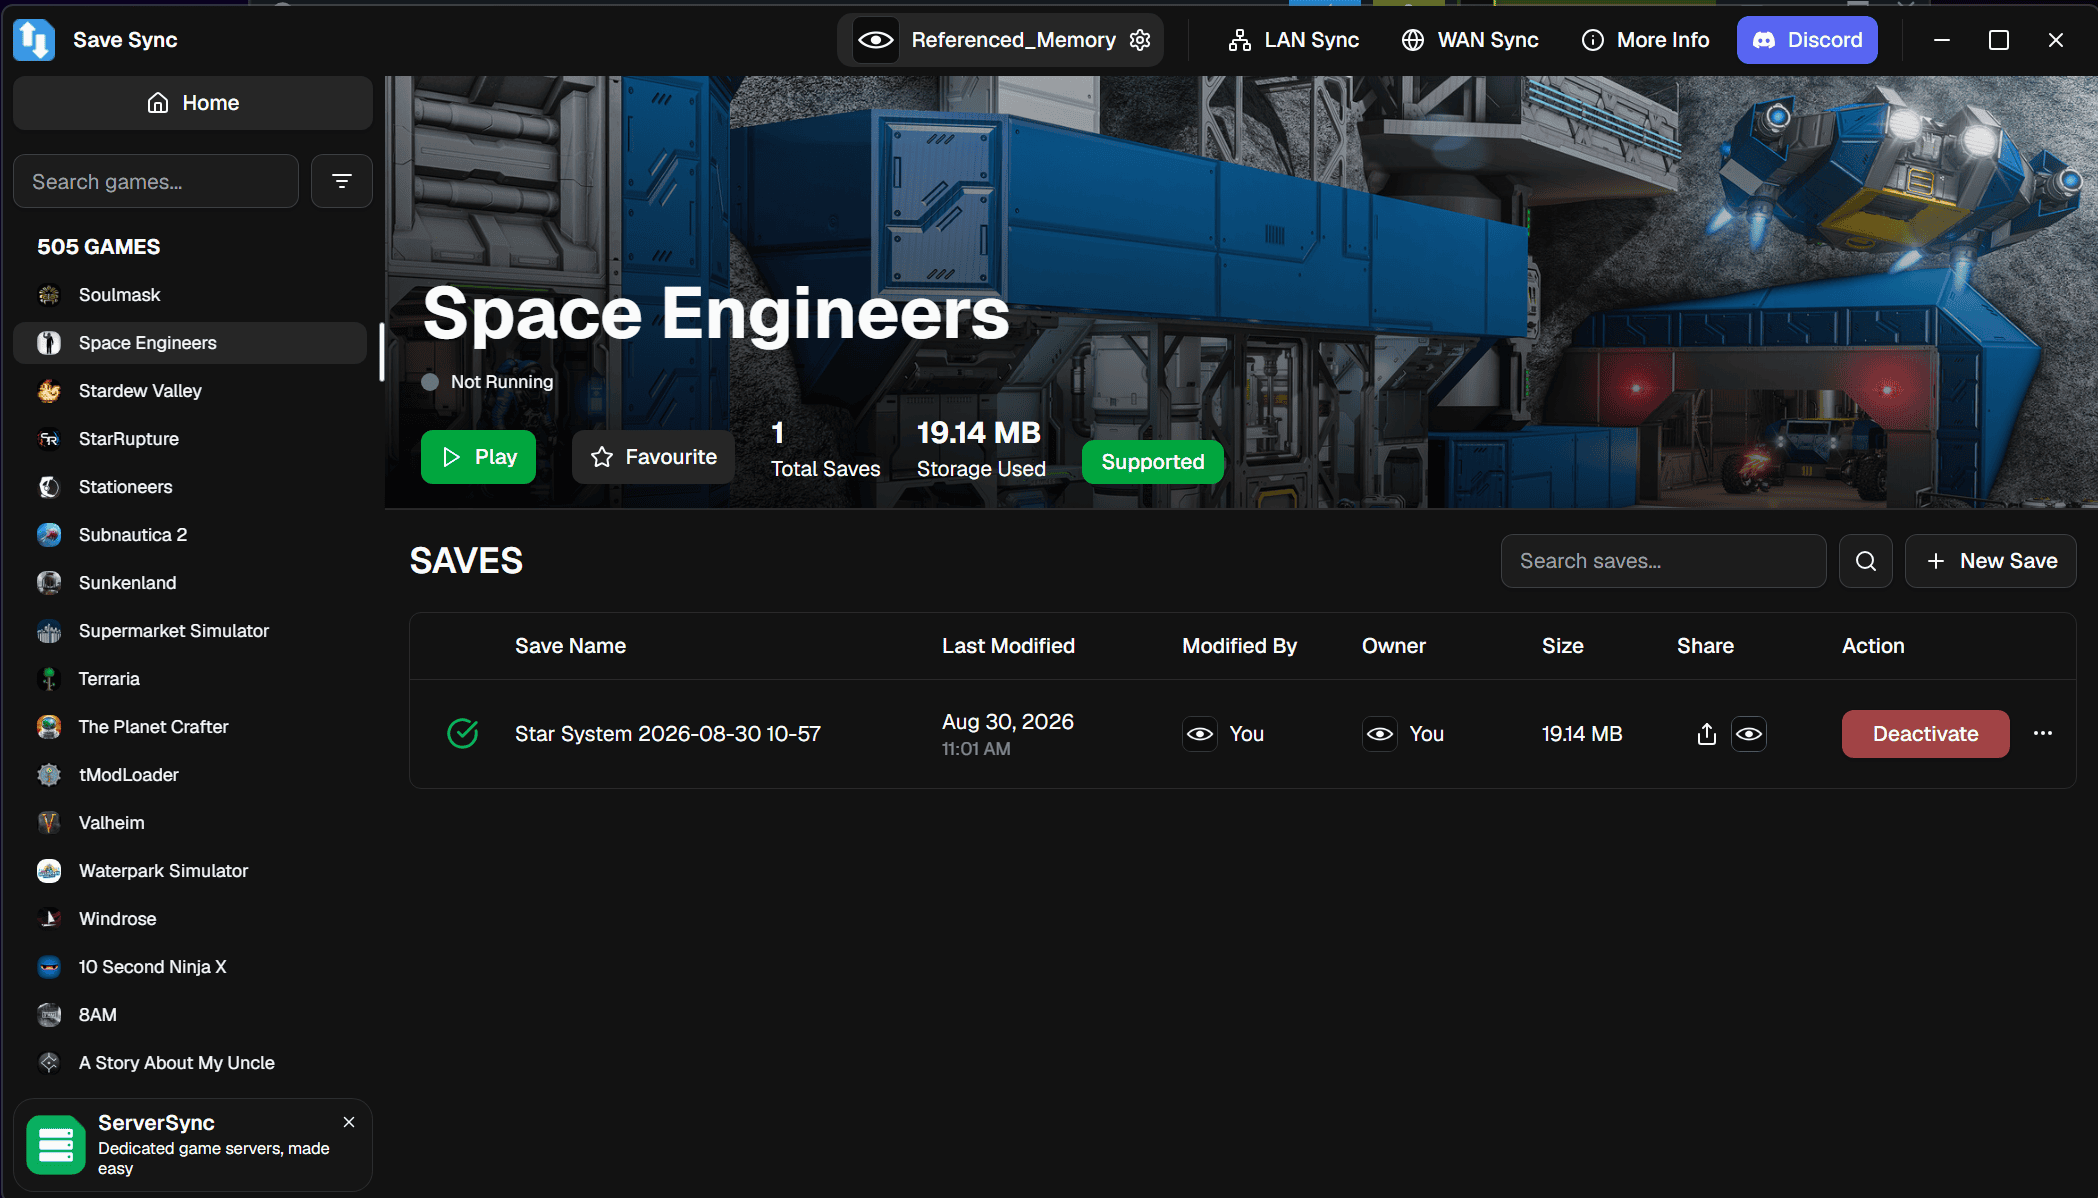Toggle the eye icon beside Referenced_Memory
Viewport: 2098px width, 1198px height.
[x=875, y=40]
